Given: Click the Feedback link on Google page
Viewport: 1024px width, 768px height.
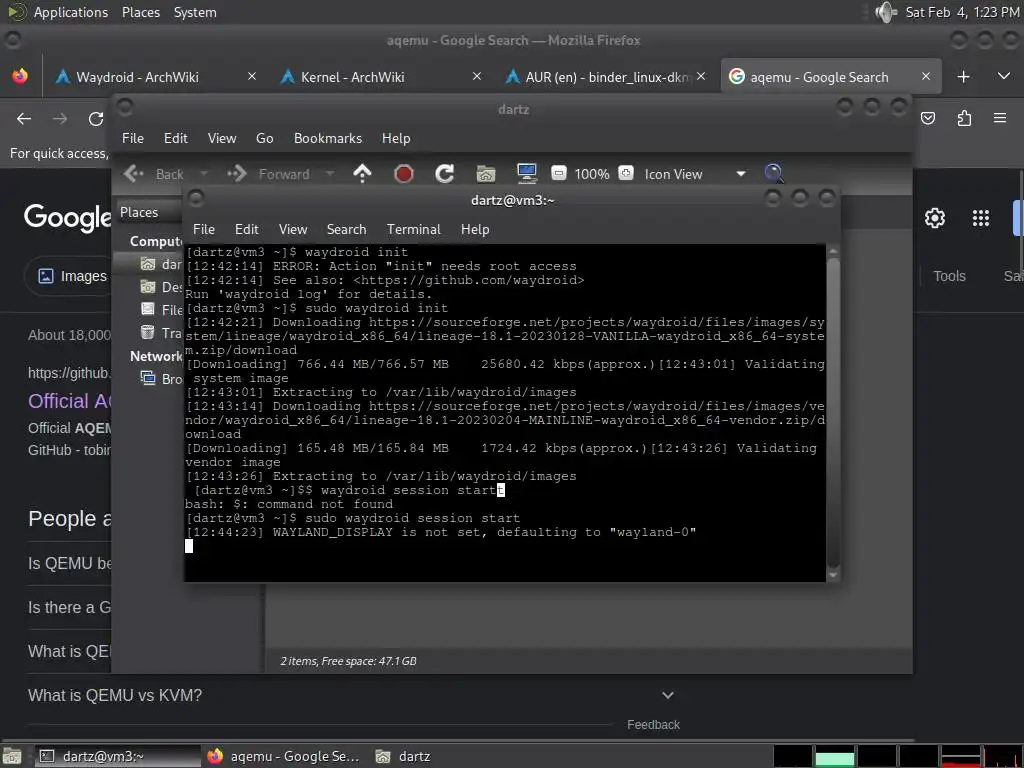Looking at the screenshot, I should 653,725.
